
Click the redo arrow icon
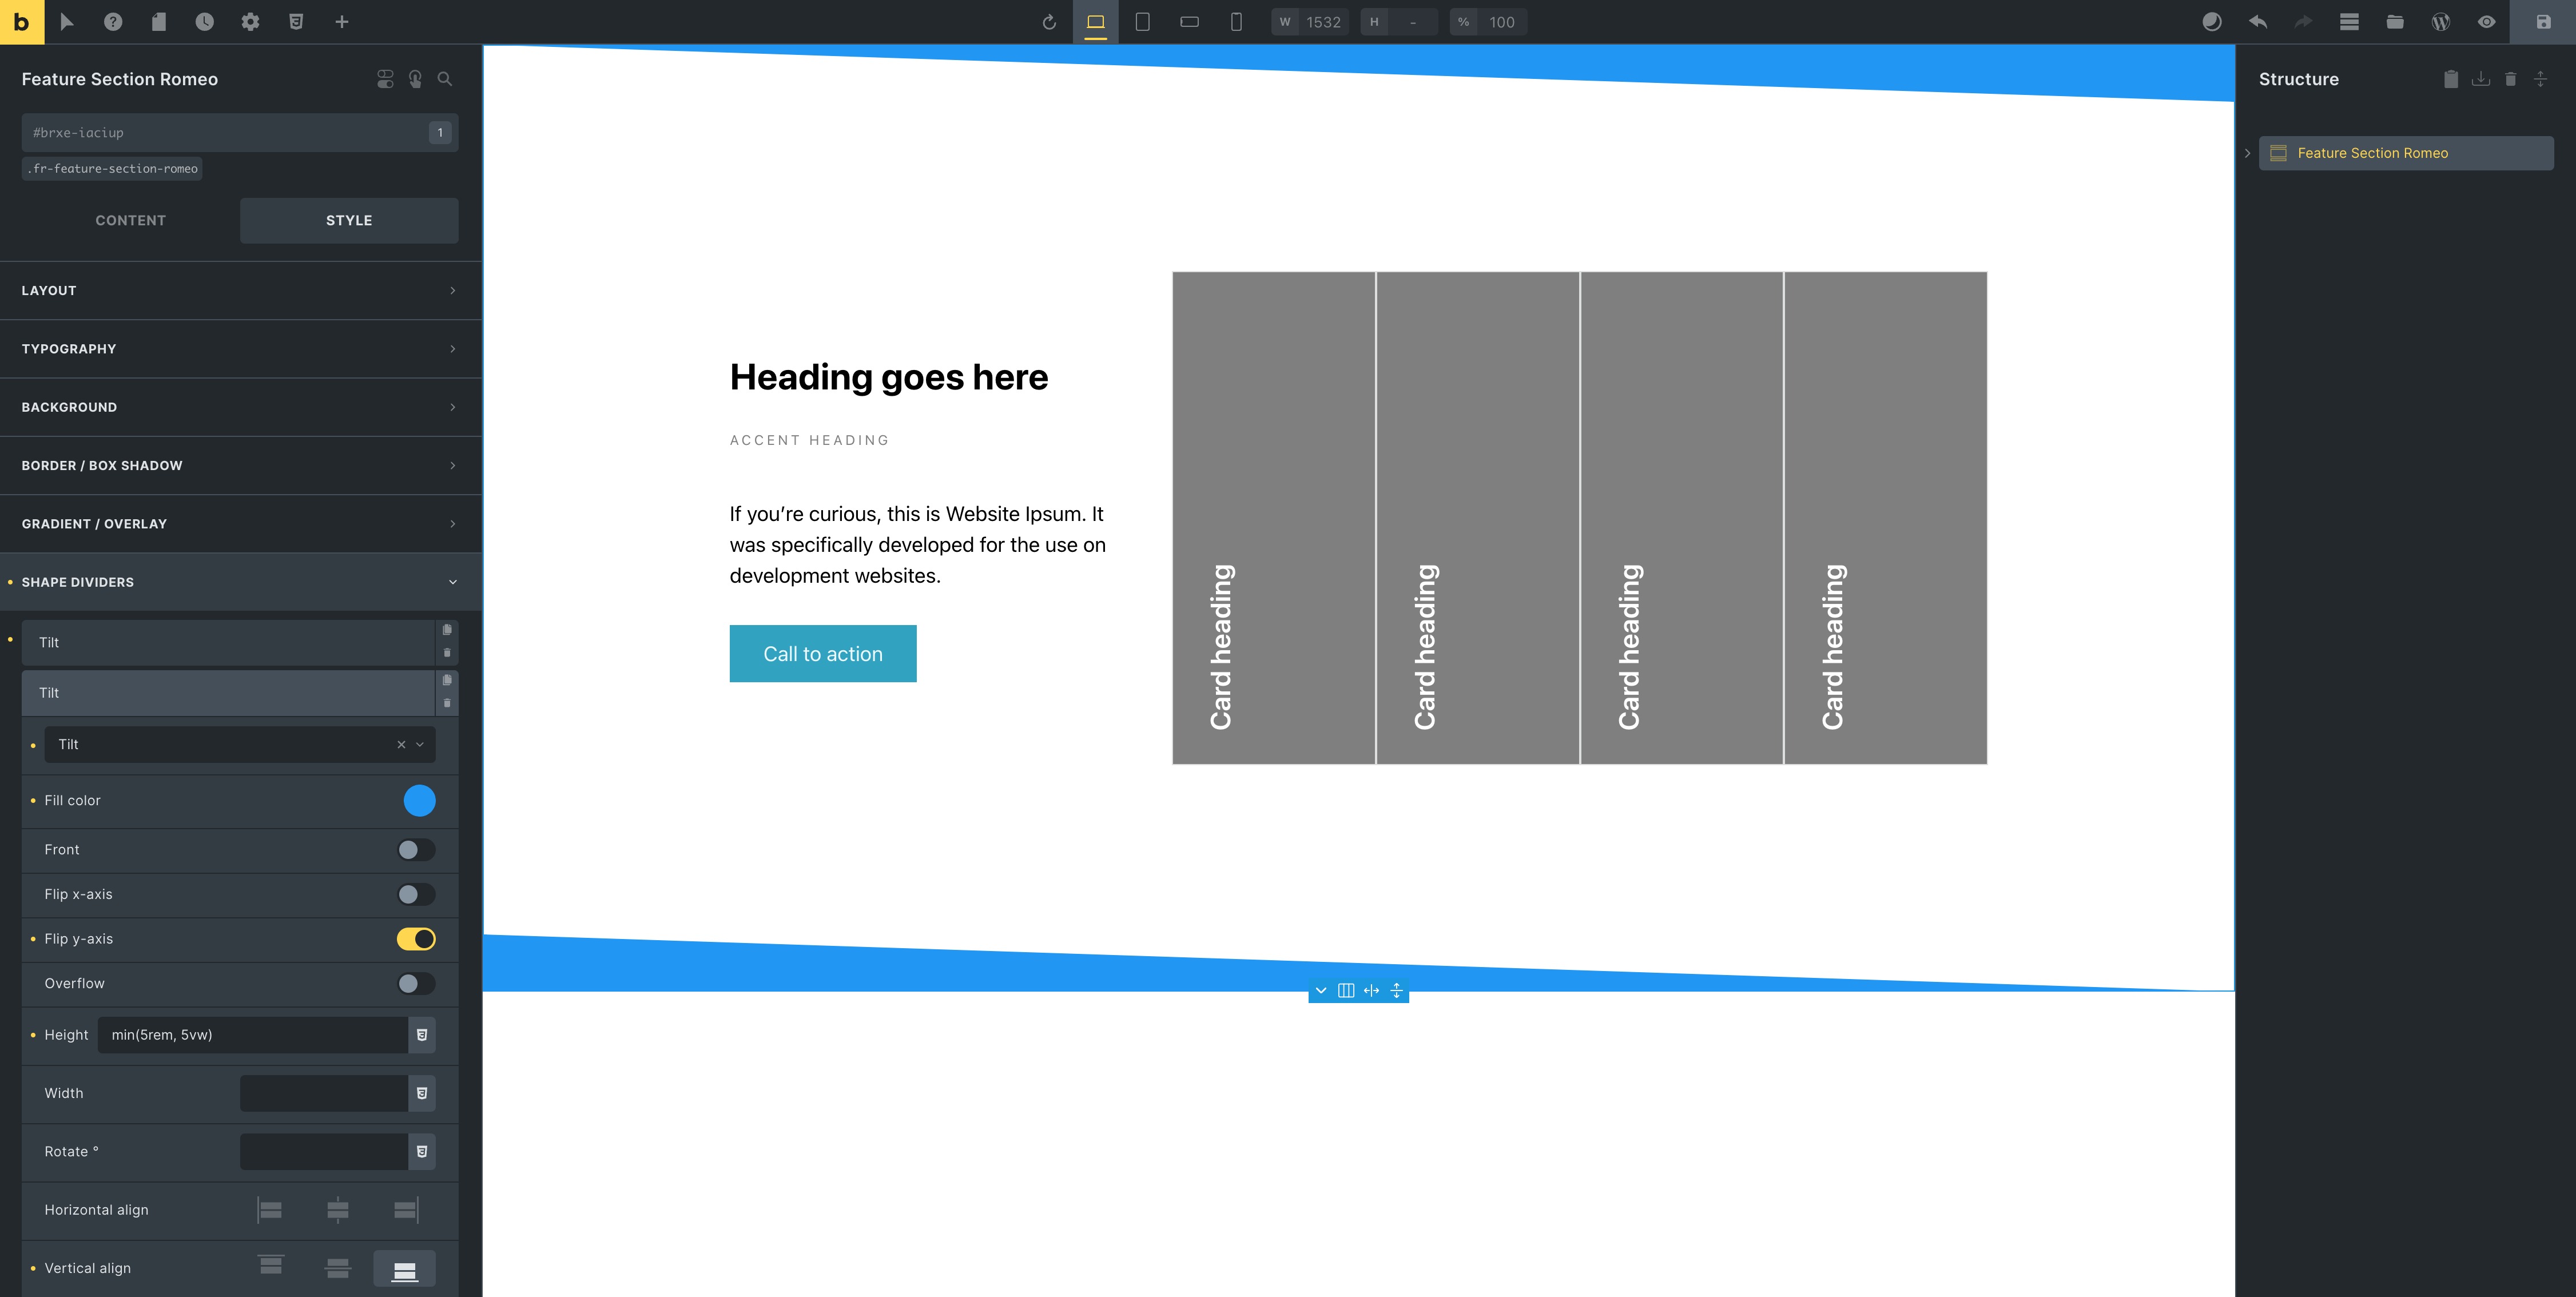(x=2303, y=22)
